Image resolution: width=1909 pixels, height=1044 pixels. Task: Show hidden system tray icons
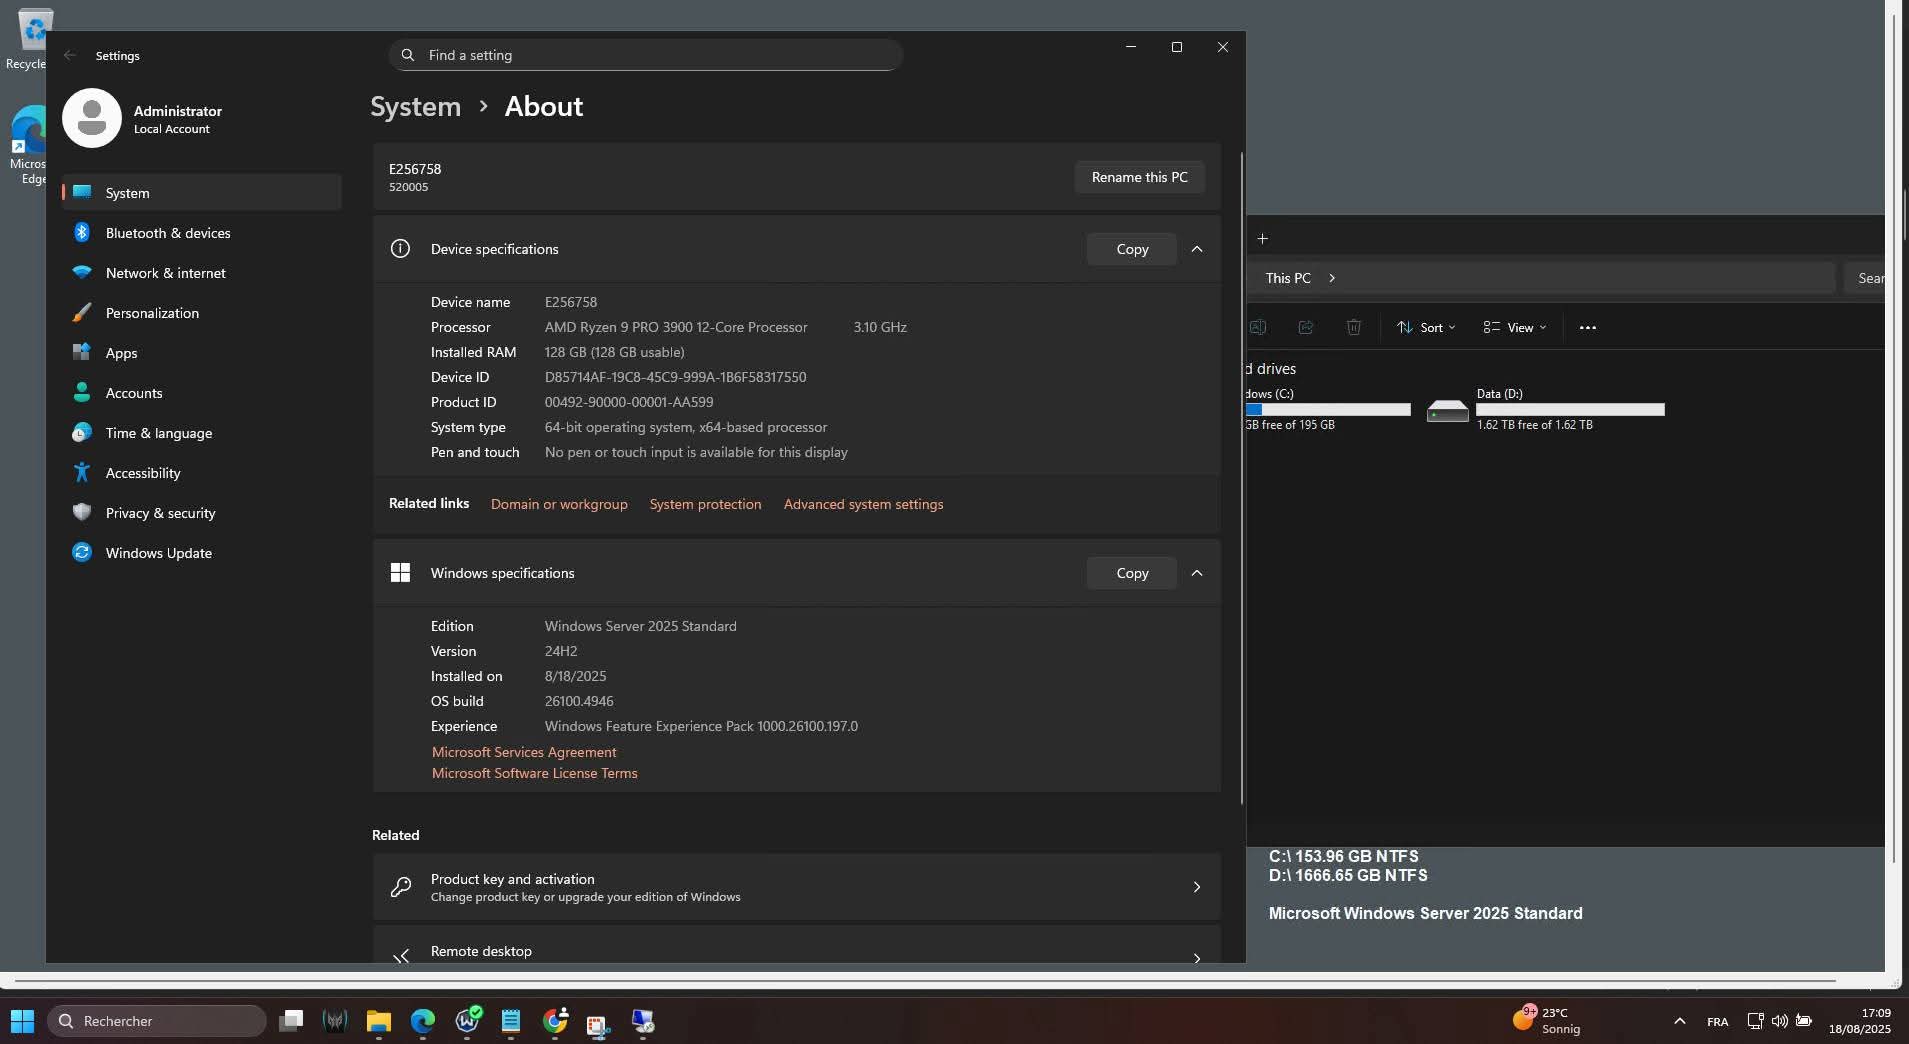pos(1680,1021)
